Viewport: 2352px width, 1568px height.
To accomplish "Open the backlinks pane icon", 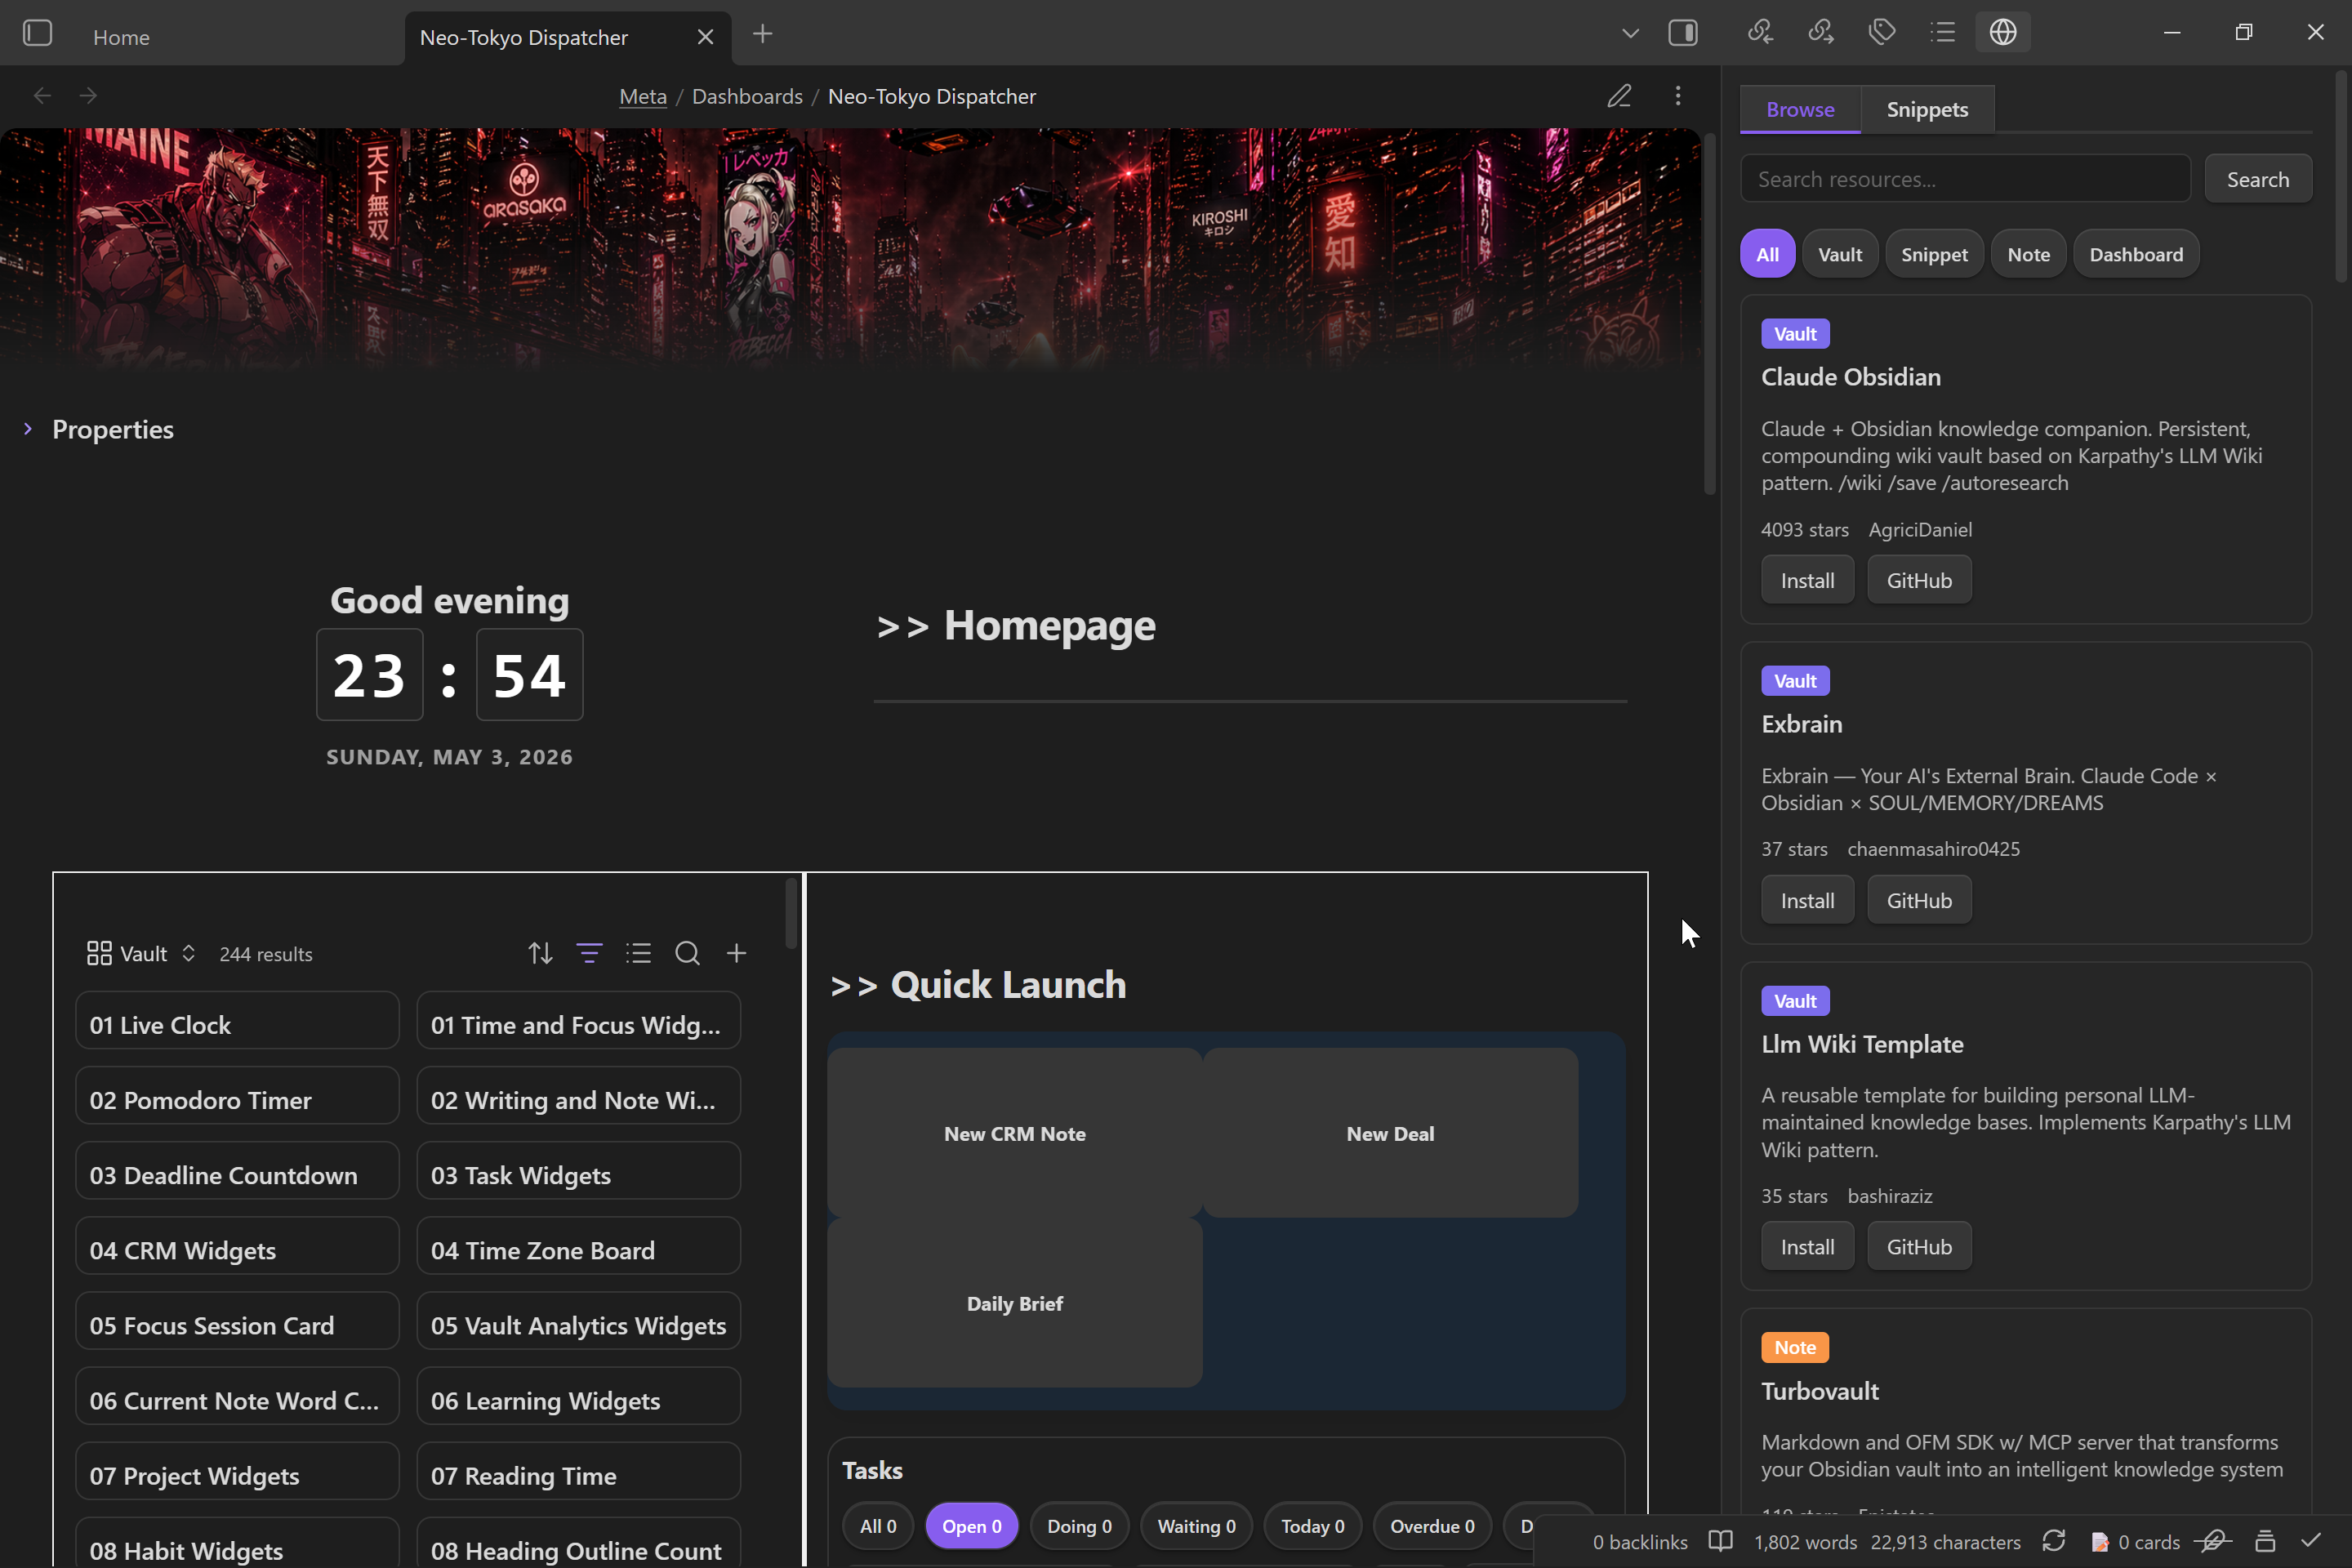I will 1760,32.
